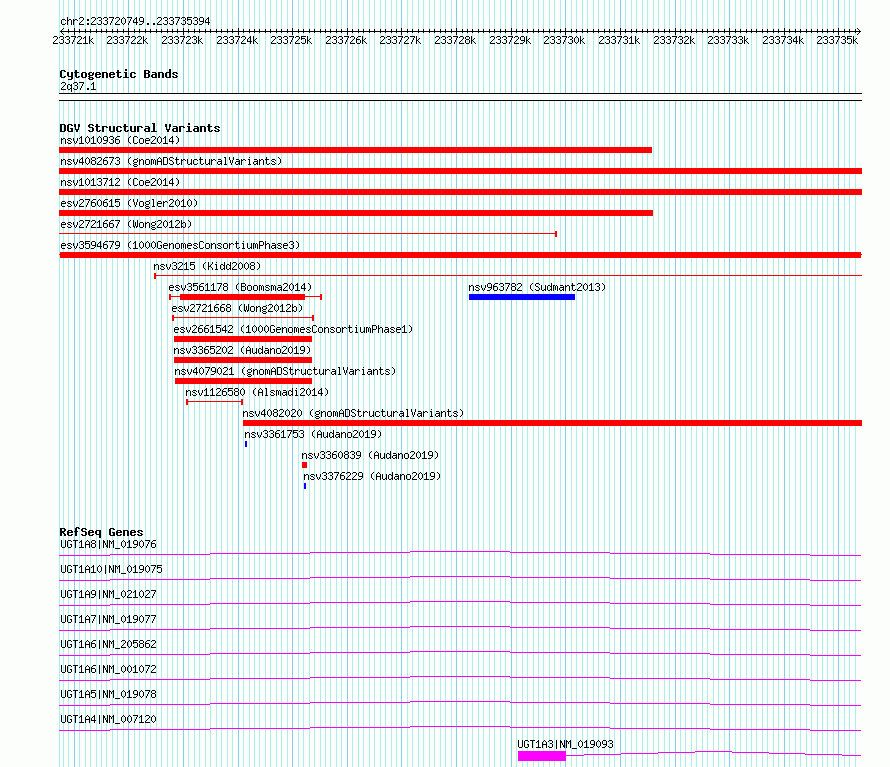Click the magenta UGT1A3 exon block
This screenshot has height=767, width=890.
pyautogui.click(x=542, y=756)
